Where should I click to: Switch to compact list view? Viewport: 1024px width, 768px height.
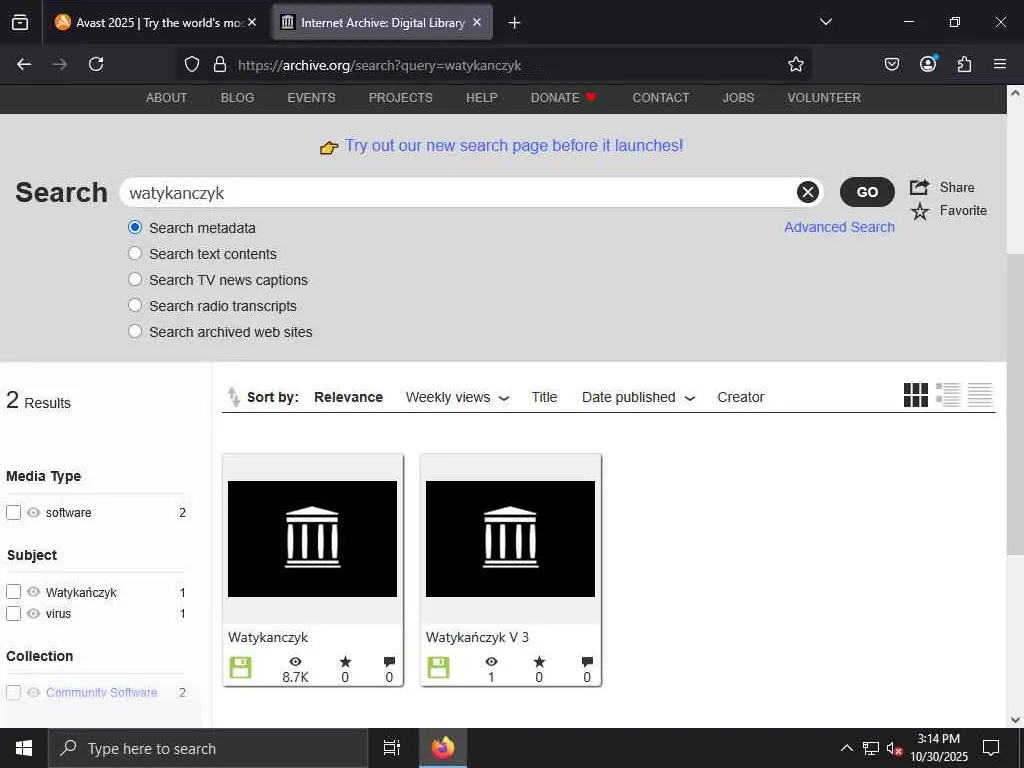980,395
